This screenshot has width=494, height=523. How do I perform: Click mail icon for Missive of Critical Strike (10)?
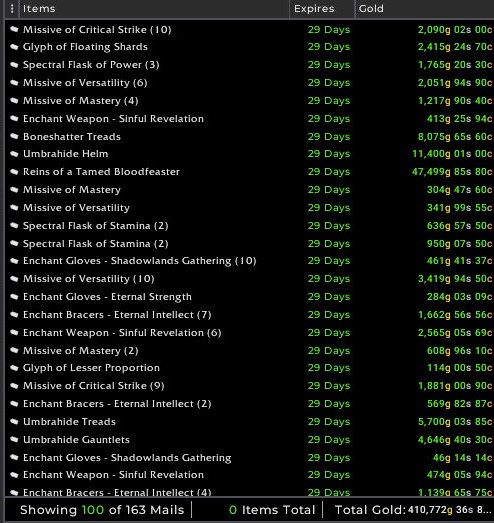click(x=14, y=29)
